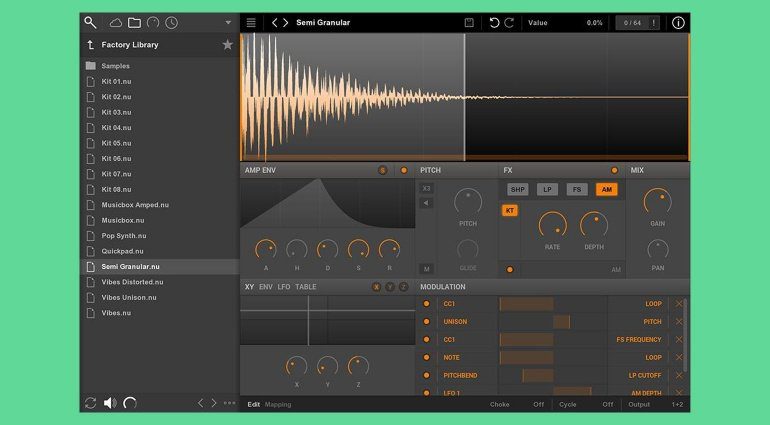This screenshot has height=425, width=770.
Task: Open the Output 1+2 selector
Action: click(677, 404)
